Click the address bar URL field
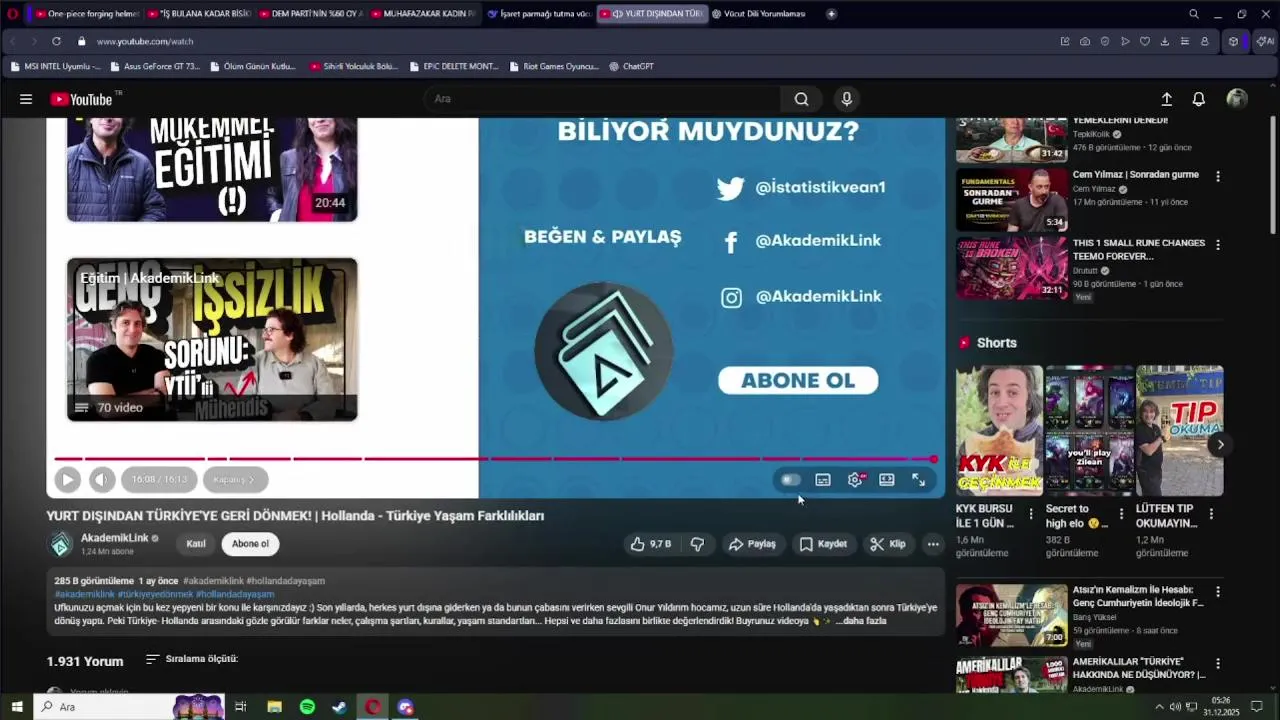1280x720 pixels. [560, 41]
